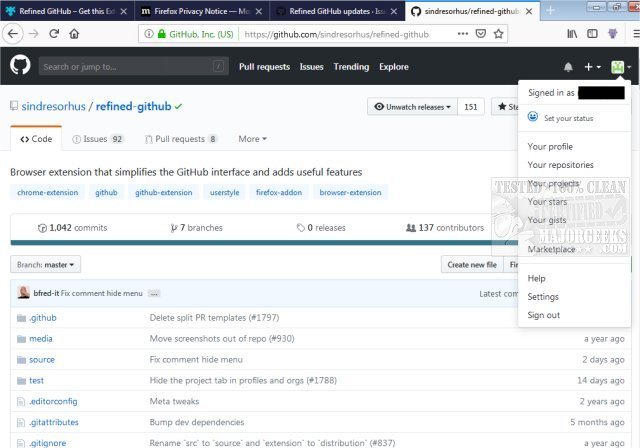The width and height of the screenshot is (640, 448).
Task: View the 7 branches
Action: coord(196,228)
